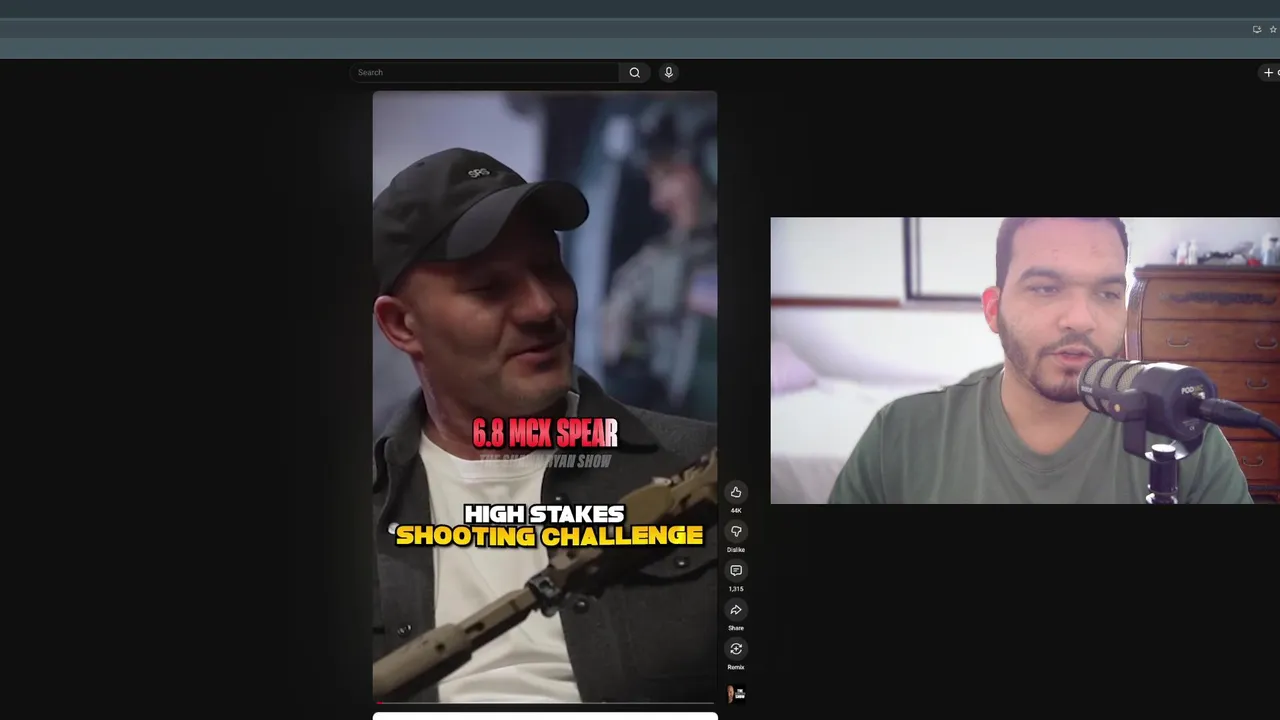Open the next Short card peeking at the bottom

[545, 716]
